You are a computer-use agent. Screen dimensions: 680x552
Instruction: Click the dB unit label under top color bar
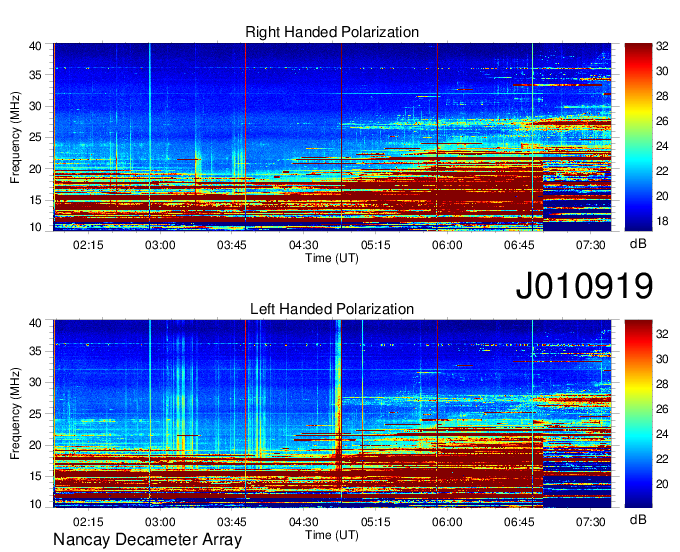click(638, 244)
